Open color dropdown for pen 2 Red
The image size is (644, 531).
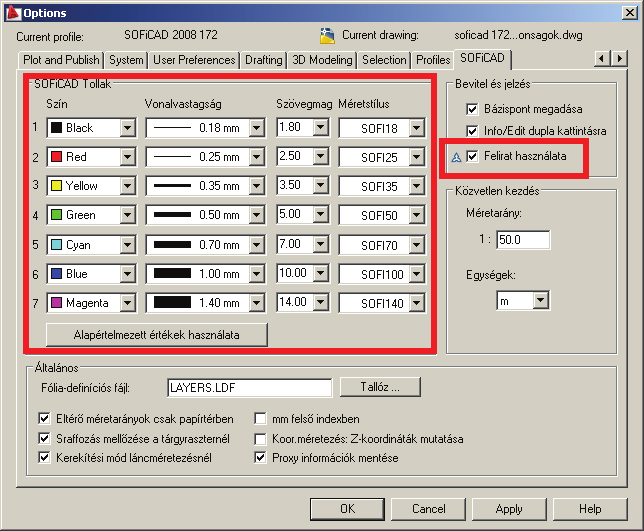(128, 157)
